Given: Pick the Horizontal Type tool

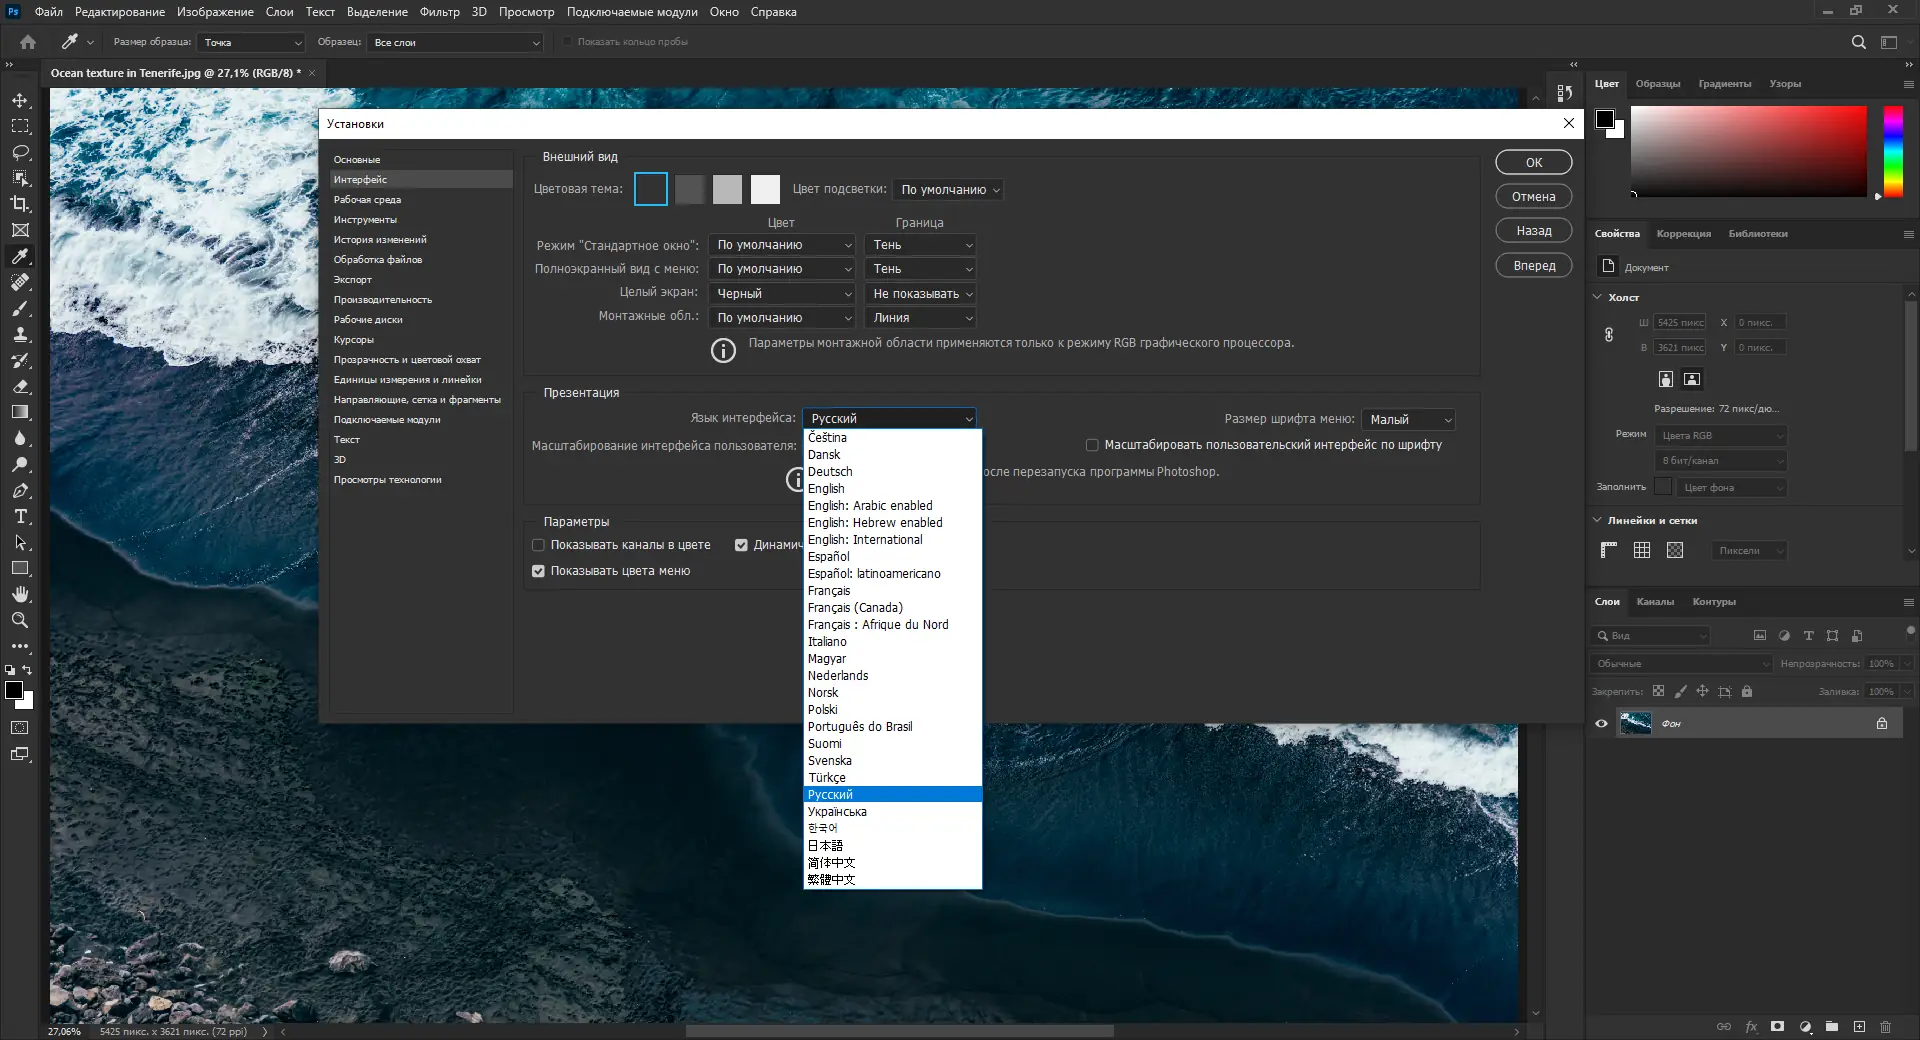Looking at the screenshot, I should point(20,517).
